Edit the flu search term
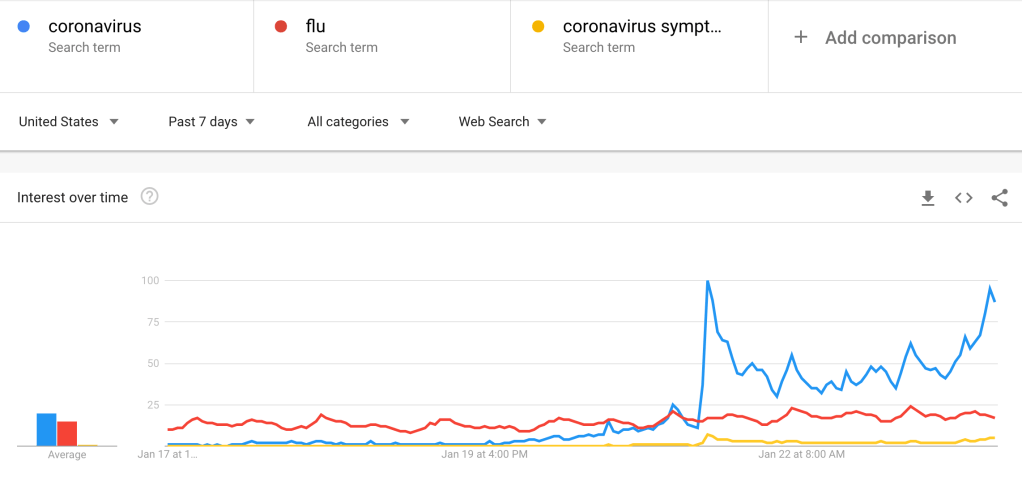The image size is (1022, 477). 315,27
